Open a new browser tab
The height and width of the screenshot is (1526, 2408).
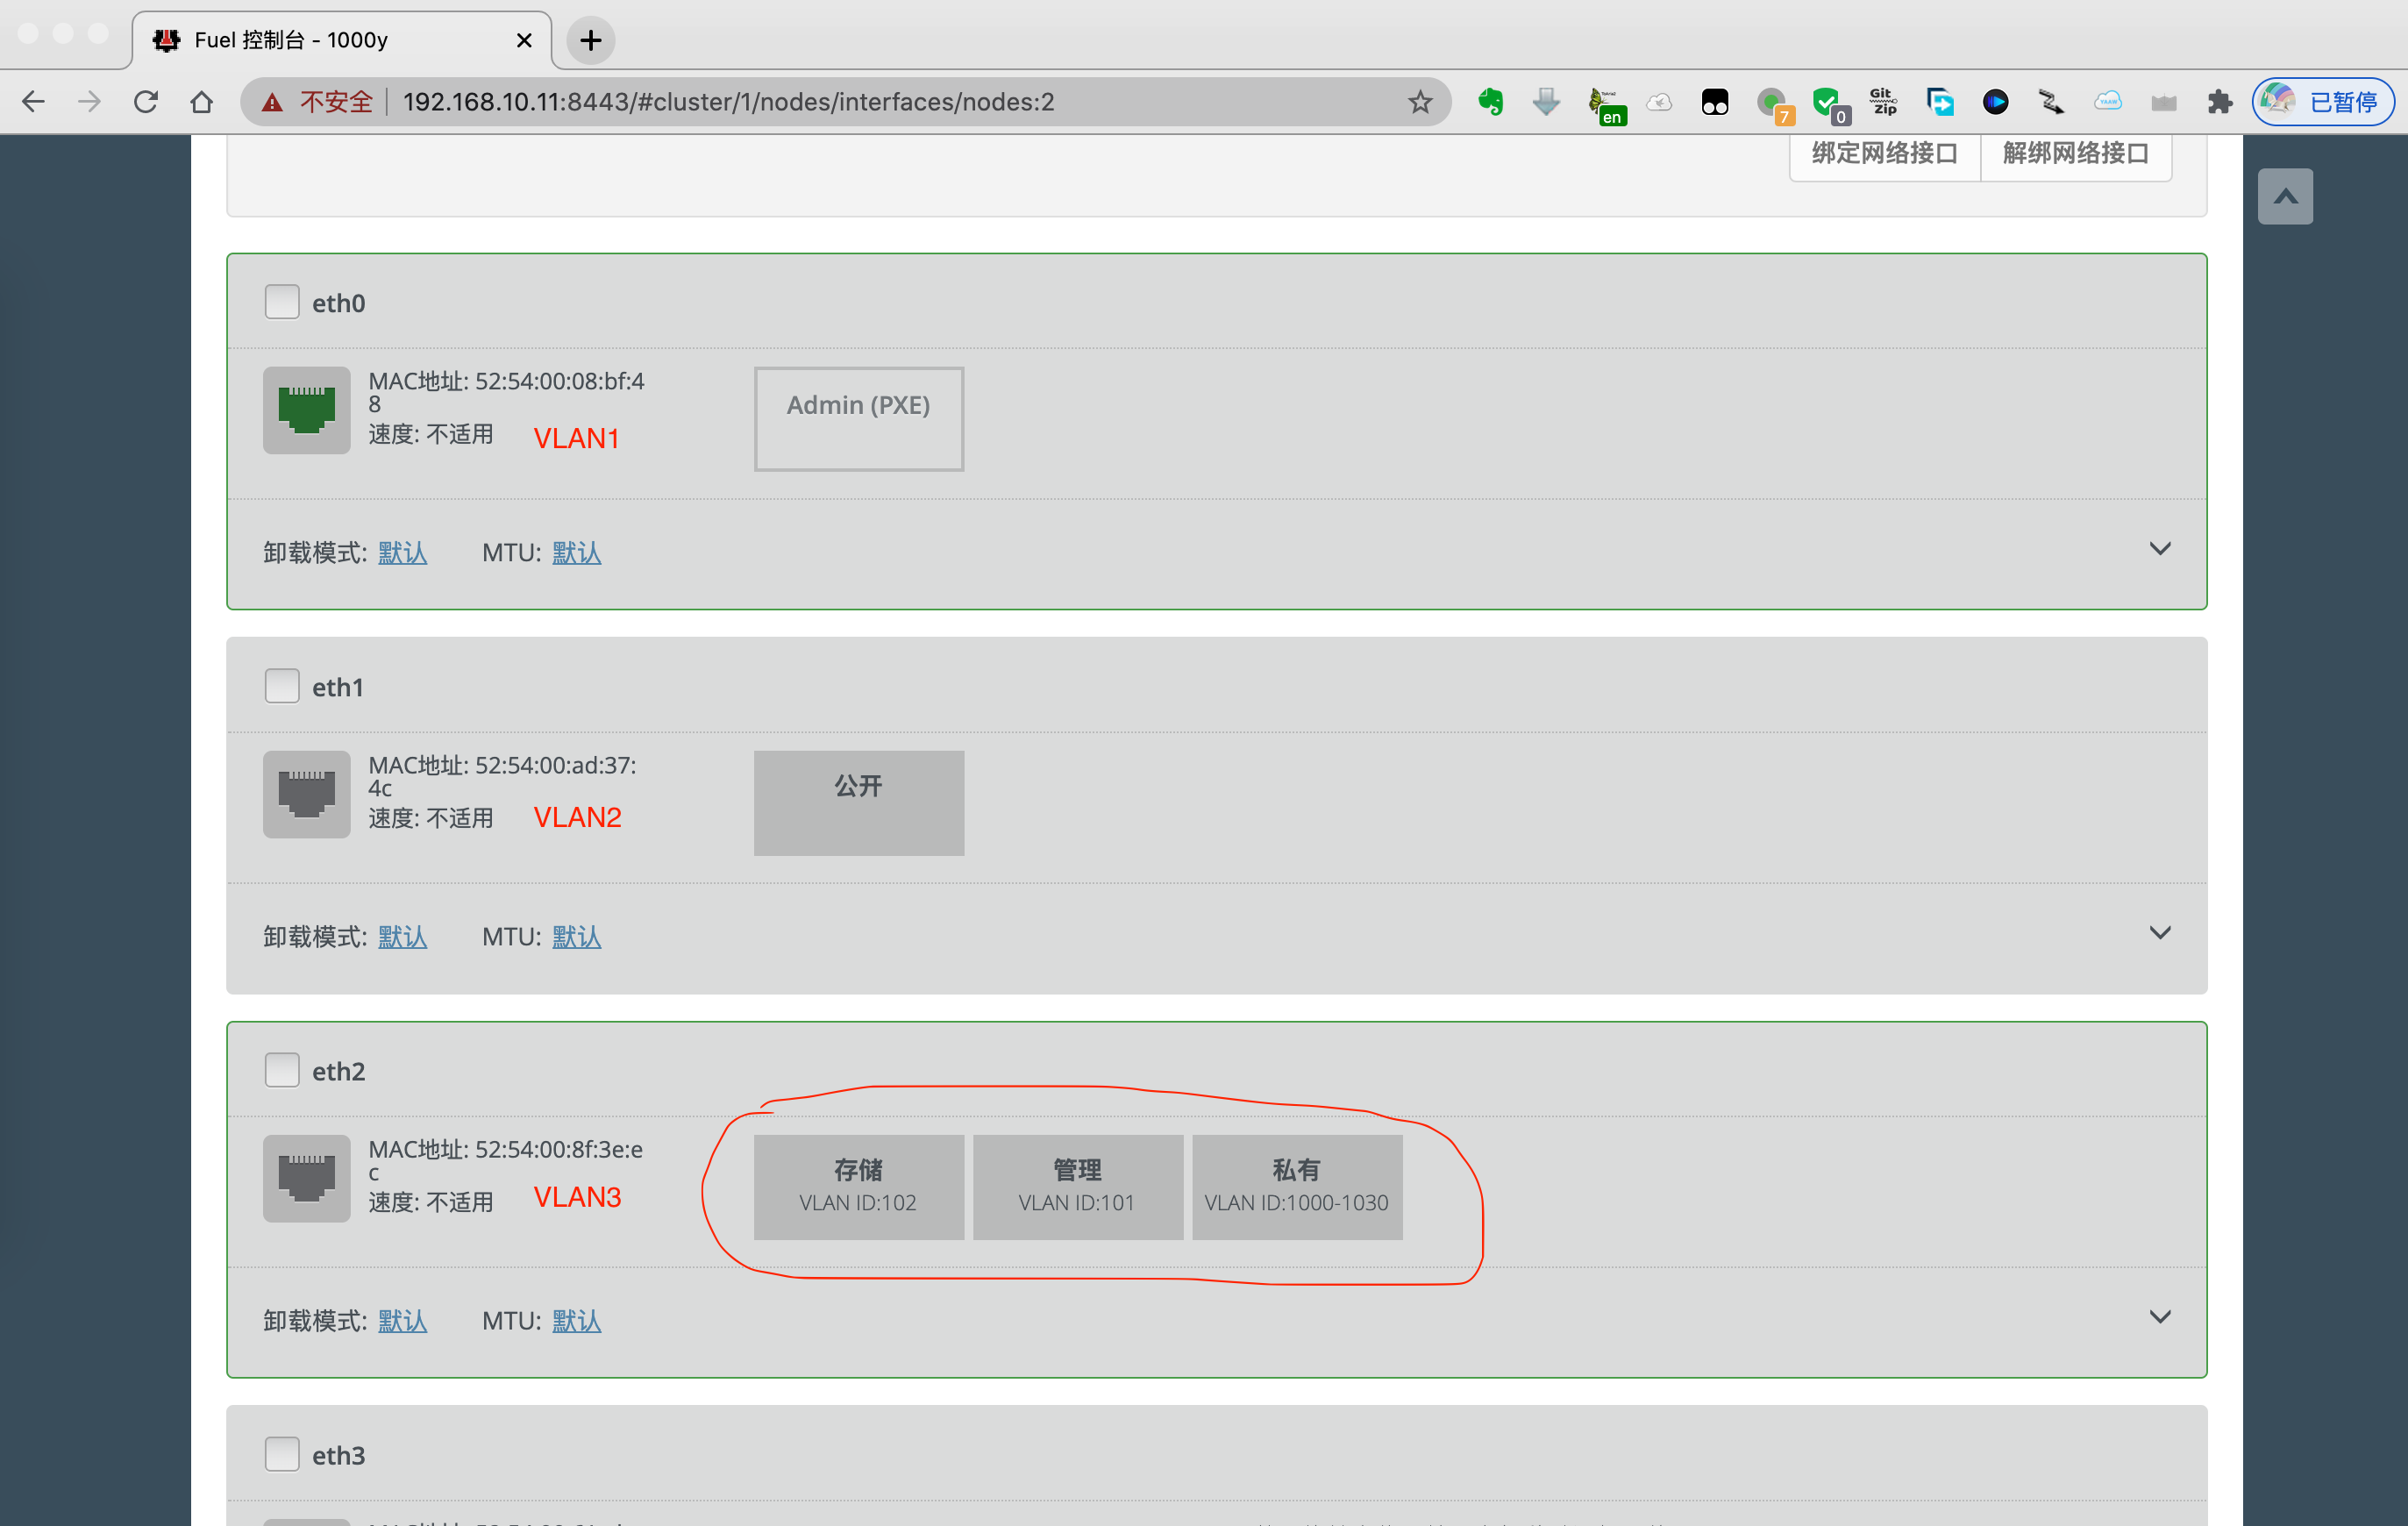(591, 40)
